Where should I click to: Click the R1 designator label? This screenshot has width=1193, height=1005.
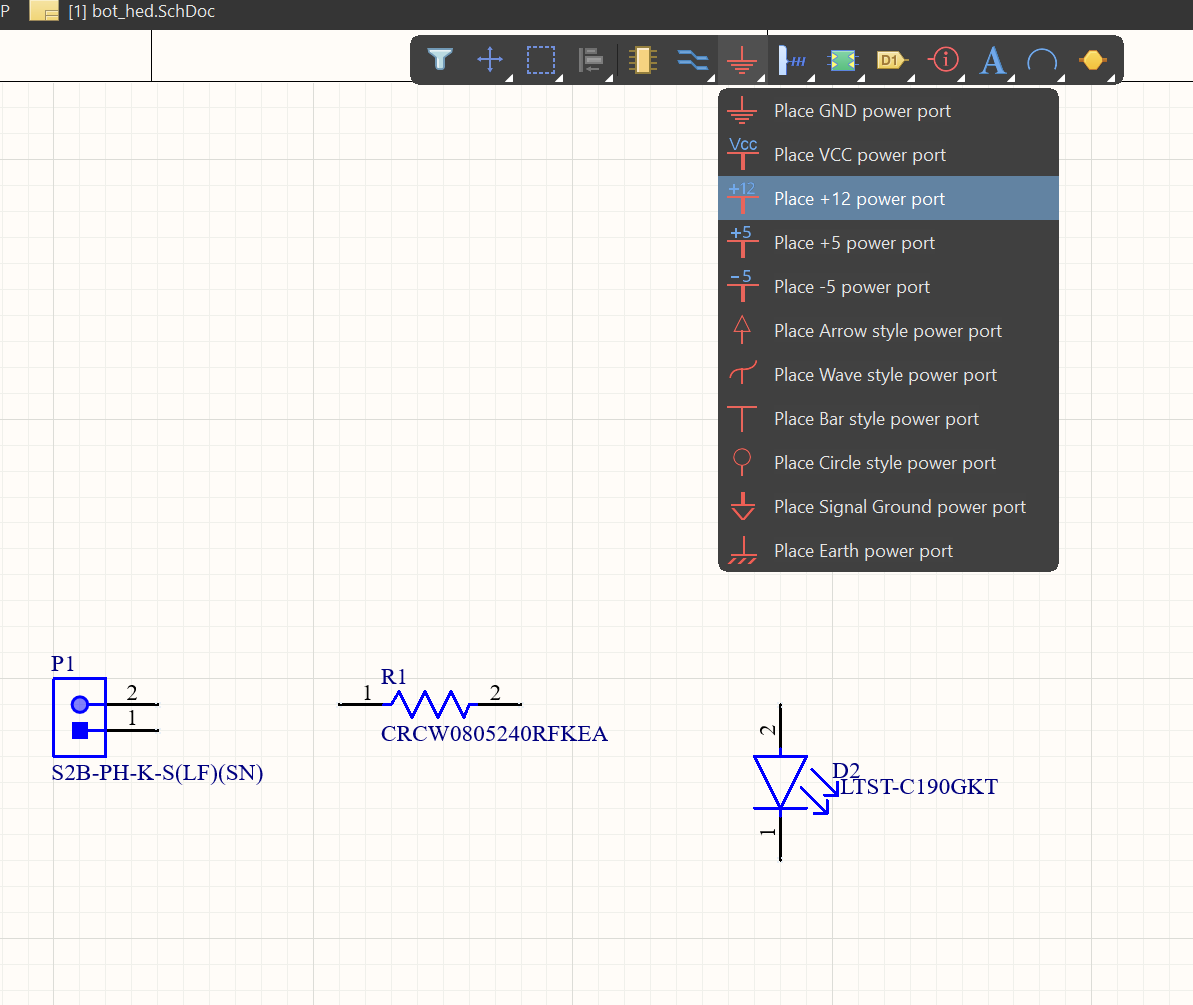click(x=393, y=676)
